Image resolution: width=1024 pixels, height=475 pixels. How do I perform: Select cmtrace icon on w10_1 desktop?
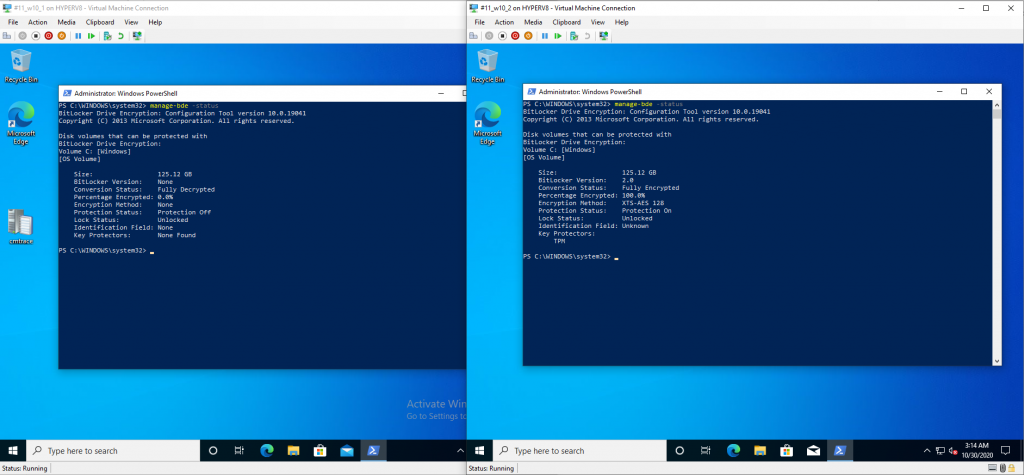22,227
